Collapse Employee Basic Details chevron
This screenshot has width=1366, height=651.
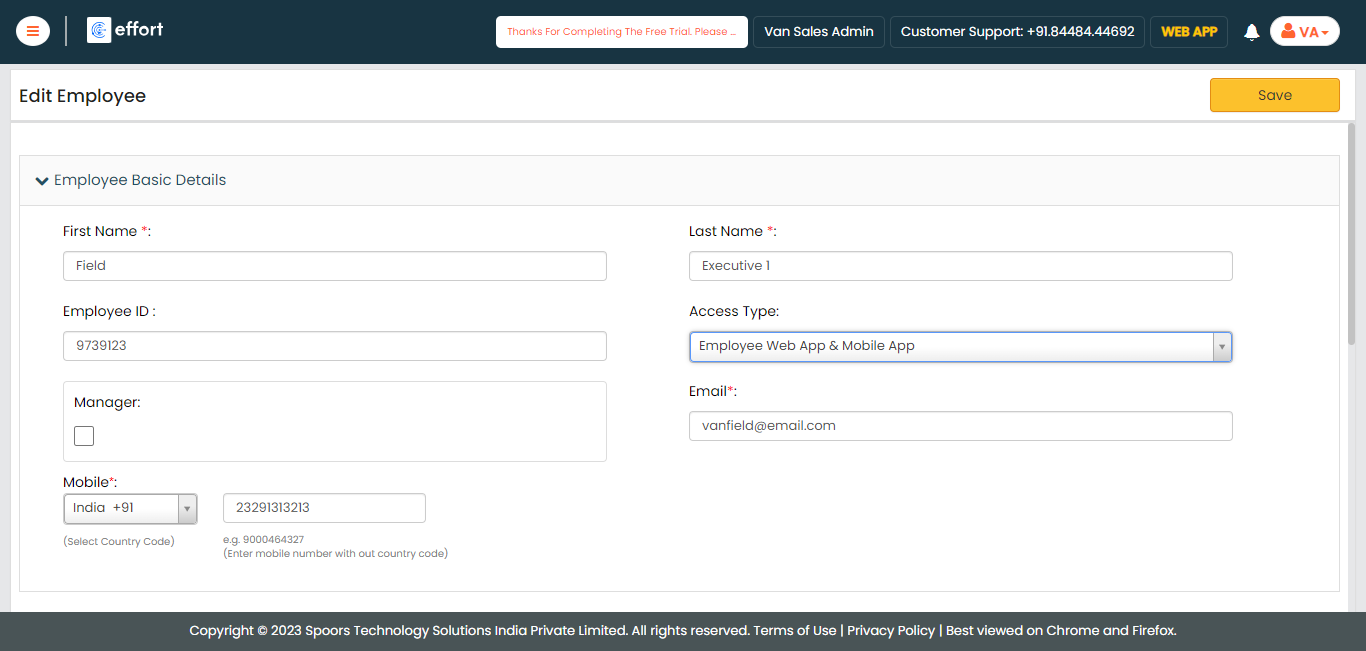coord(42,181)
